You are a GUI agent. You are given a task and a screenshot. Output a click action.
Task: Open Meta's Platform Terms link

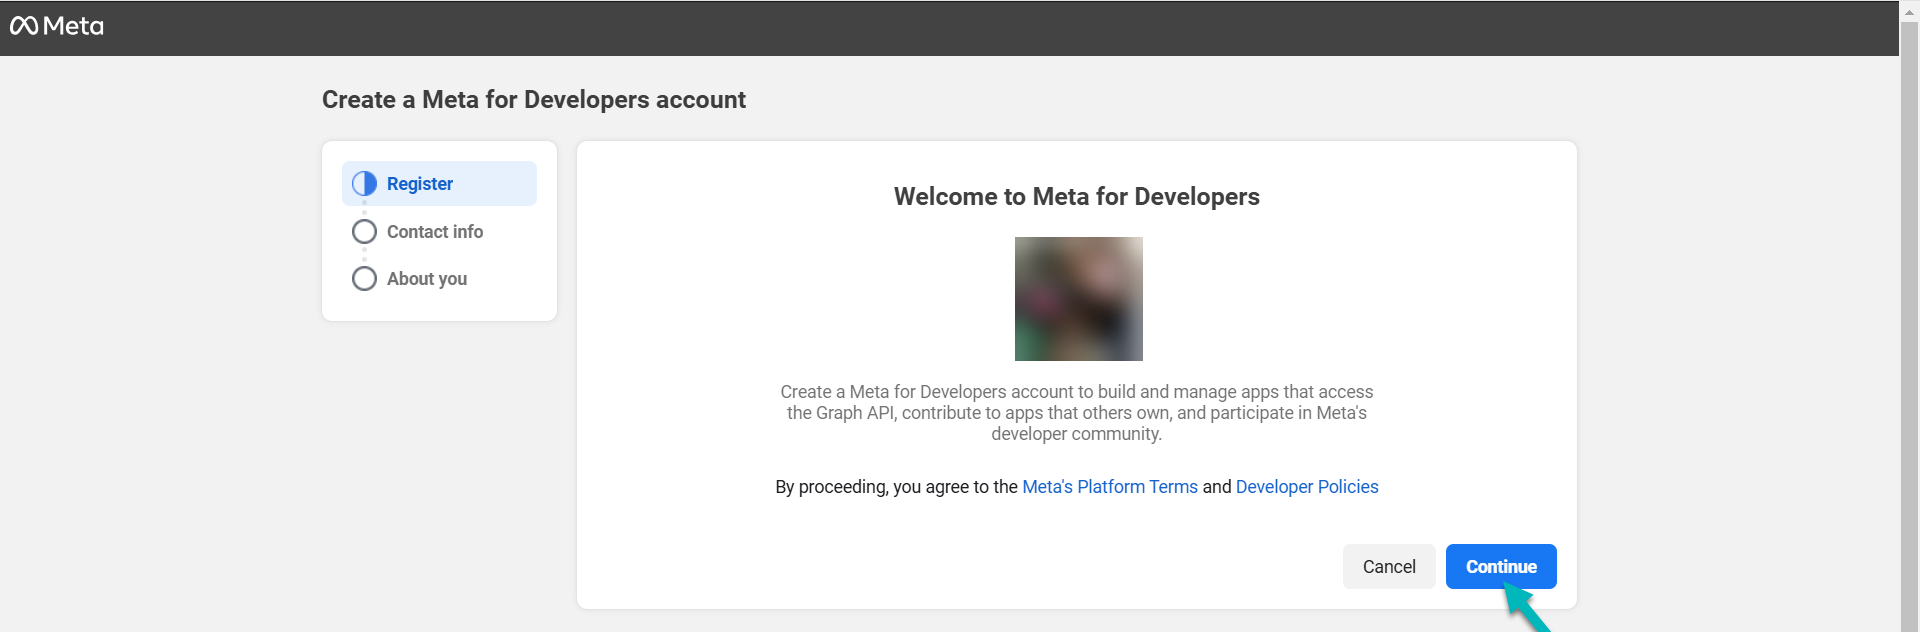[1110, 487]
